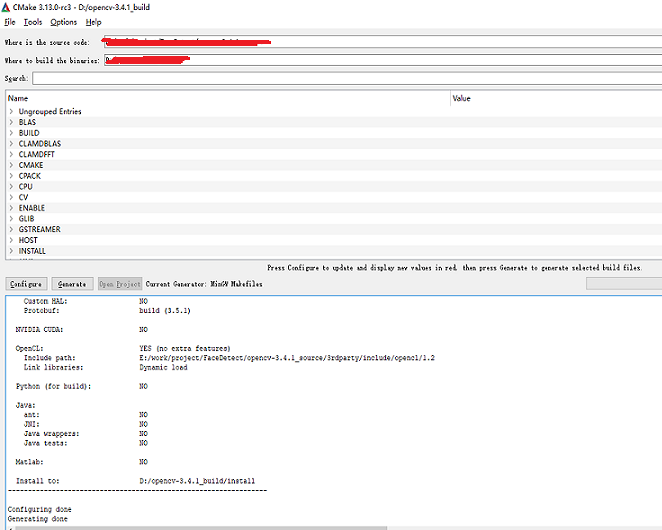Click the Generate button
Viewport: 662px width, 530px height.
pyautogui.click(x=72, y=284)
